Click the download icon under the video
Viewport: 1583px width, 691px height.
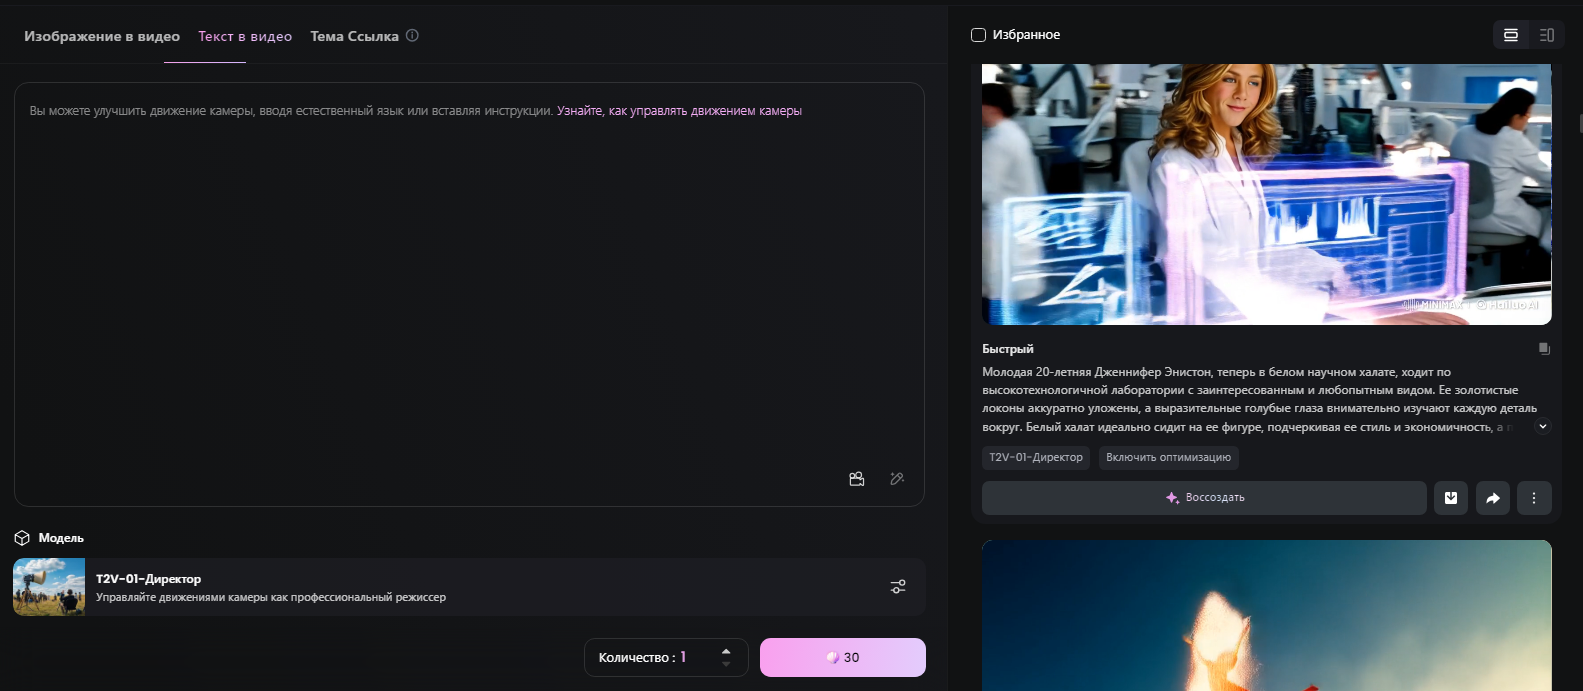1451,498
